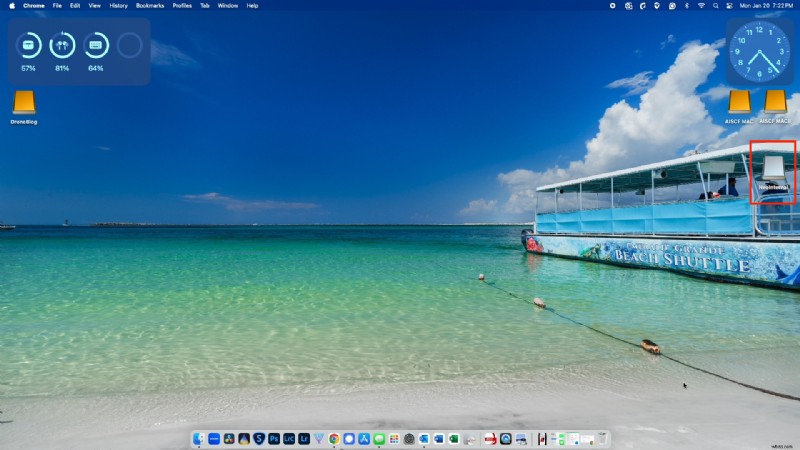Open the Bookmarks menu
800x450 pixels.
(150, 5)
